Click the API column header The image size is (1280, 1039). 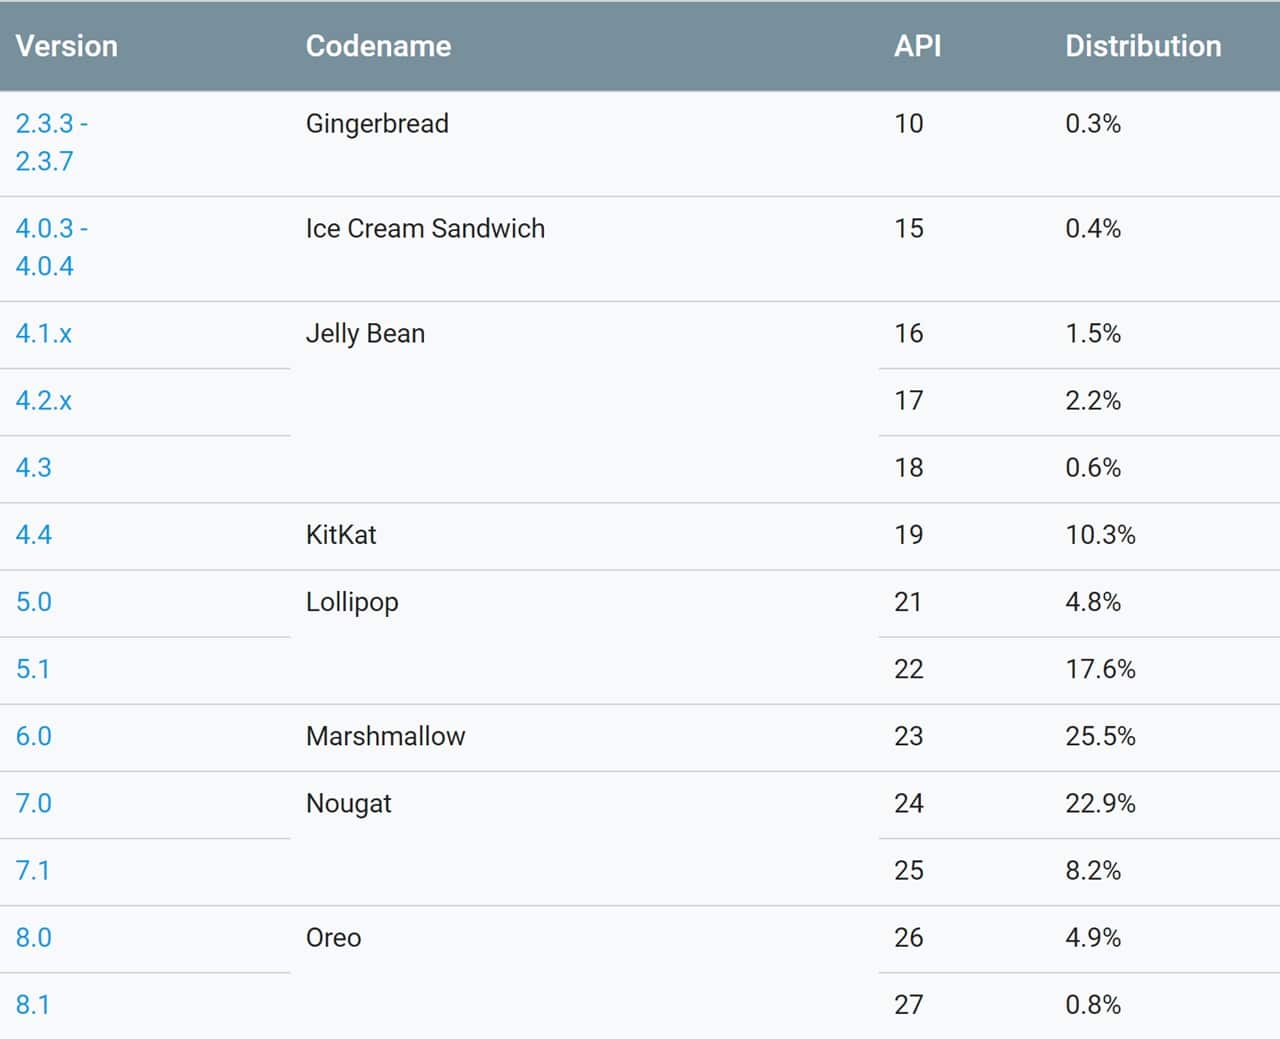click(x=917, y=46)
